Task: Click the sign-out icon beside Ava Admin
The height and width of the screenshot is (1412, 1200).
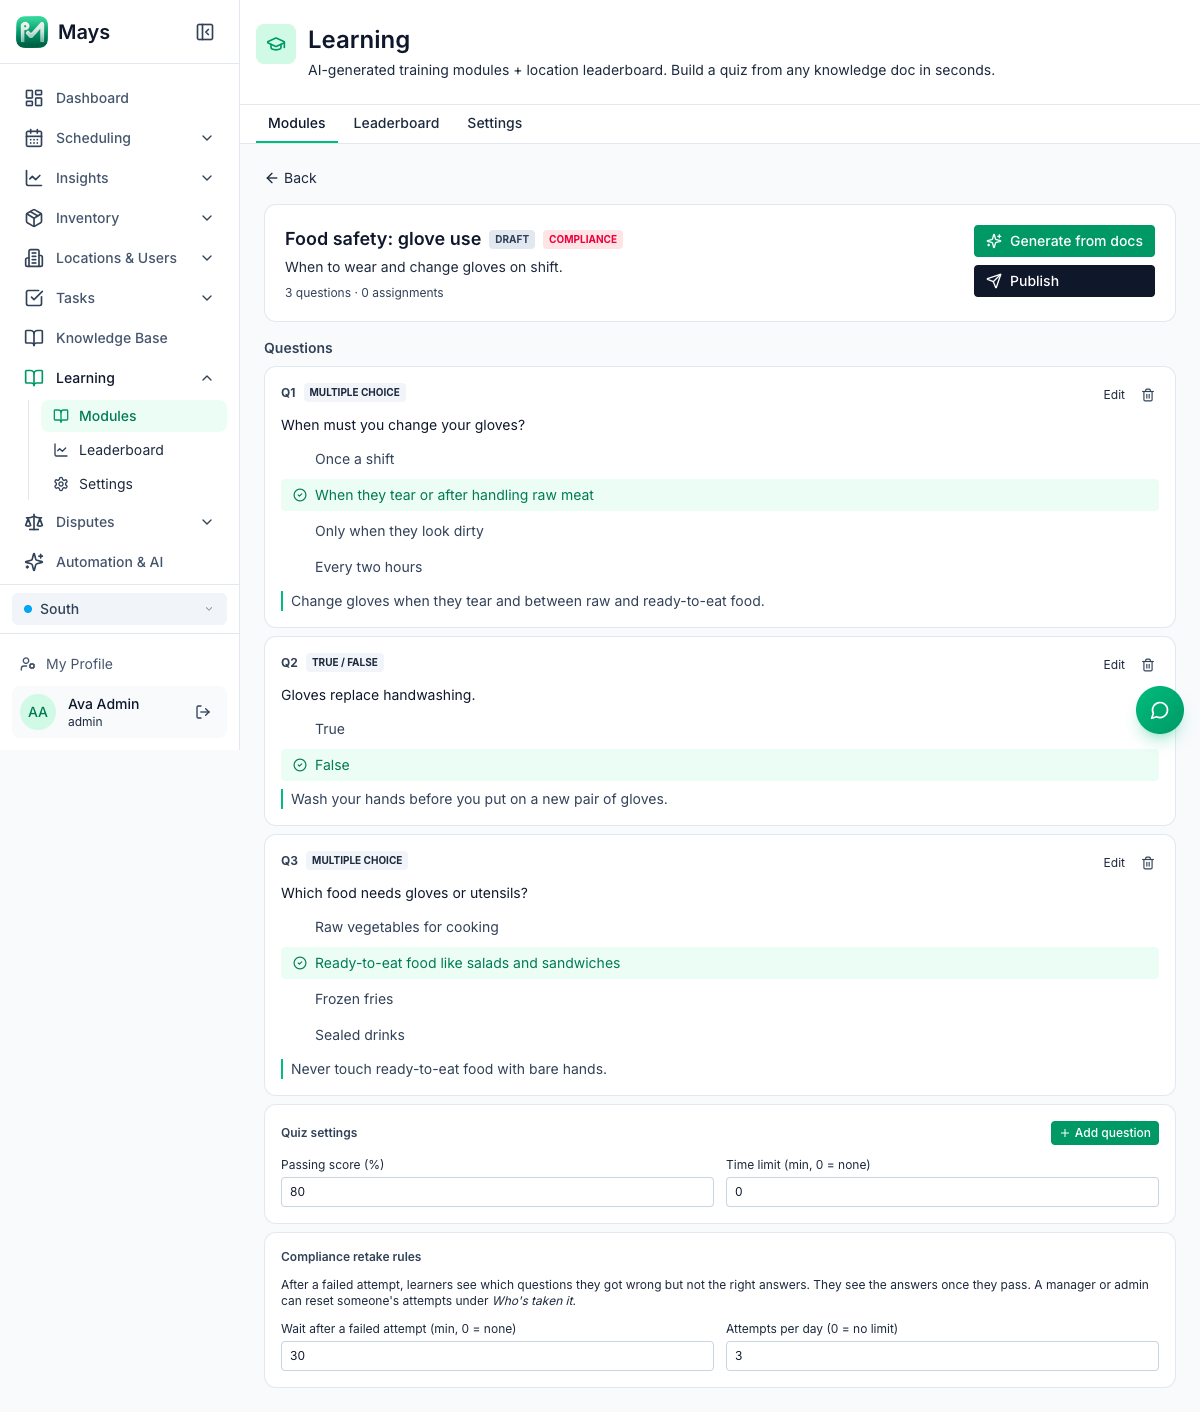Action: [203, 712]
